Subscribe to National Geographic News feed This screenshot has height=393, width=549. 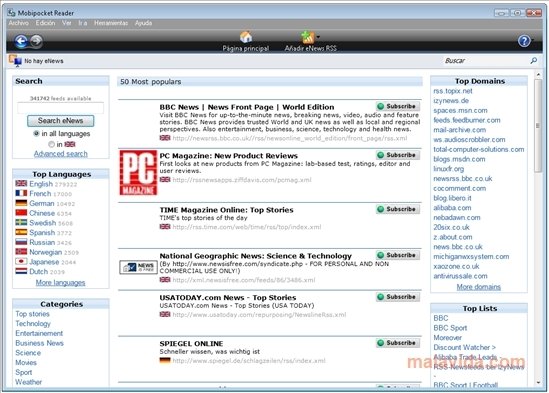click(x=398, y=255)
